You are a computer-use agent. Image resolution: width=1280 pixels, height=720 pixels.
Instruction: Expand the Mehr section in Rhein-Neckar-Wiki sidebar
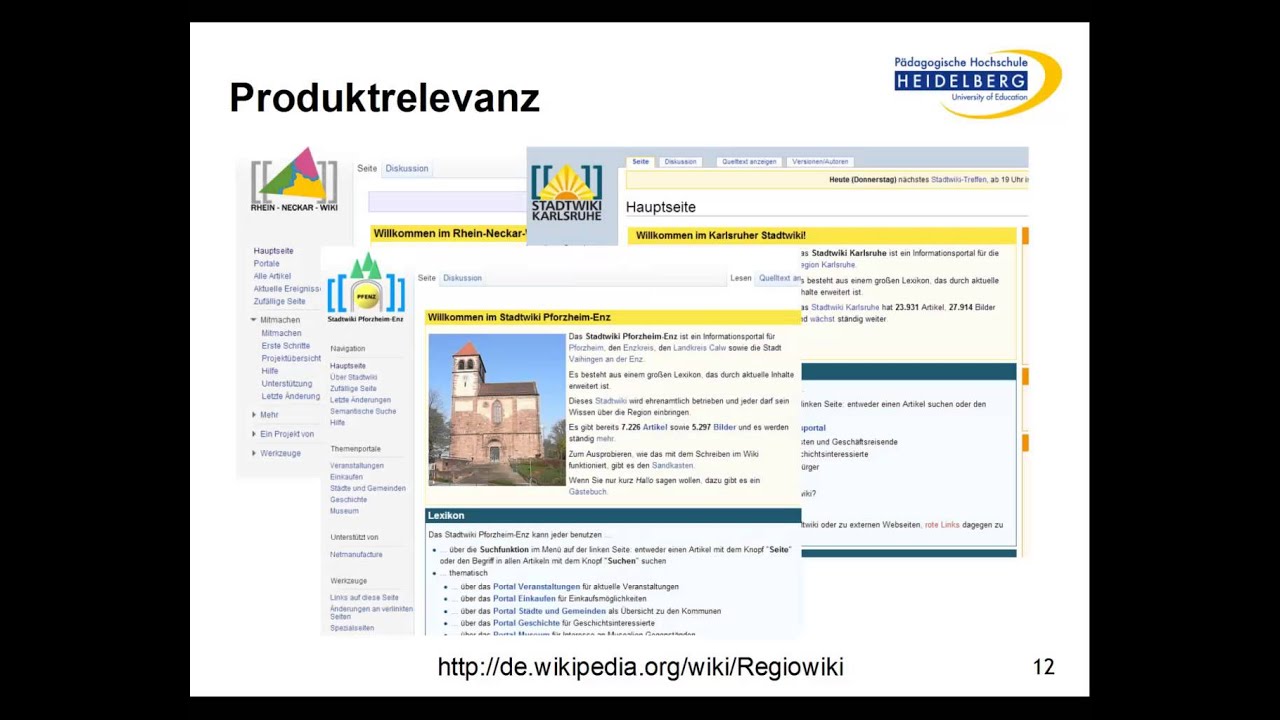click(x=253, y=415)
